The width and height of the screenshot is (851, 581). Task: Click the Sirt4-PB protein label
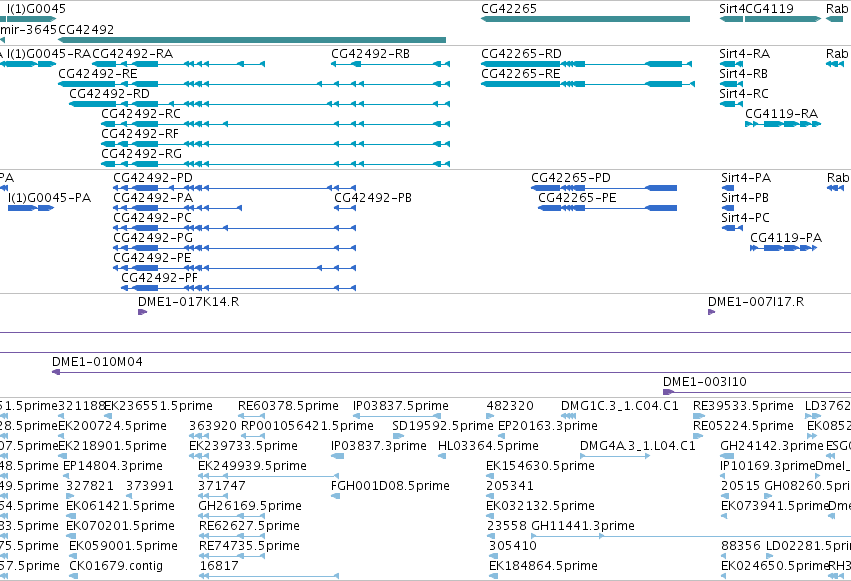(745, 198)
